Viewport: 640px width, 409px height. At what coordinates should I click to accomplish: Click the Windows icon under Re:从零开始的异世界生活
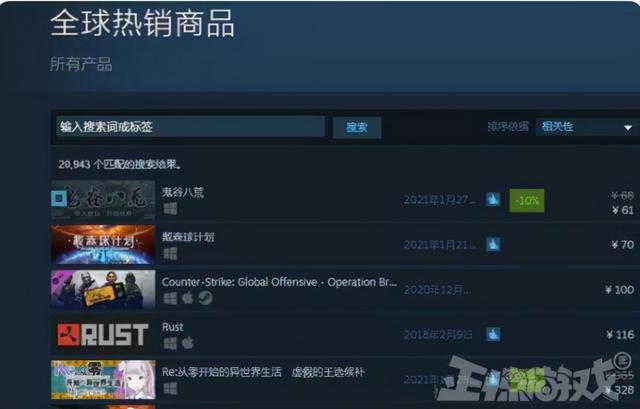[x=170, y=388]
